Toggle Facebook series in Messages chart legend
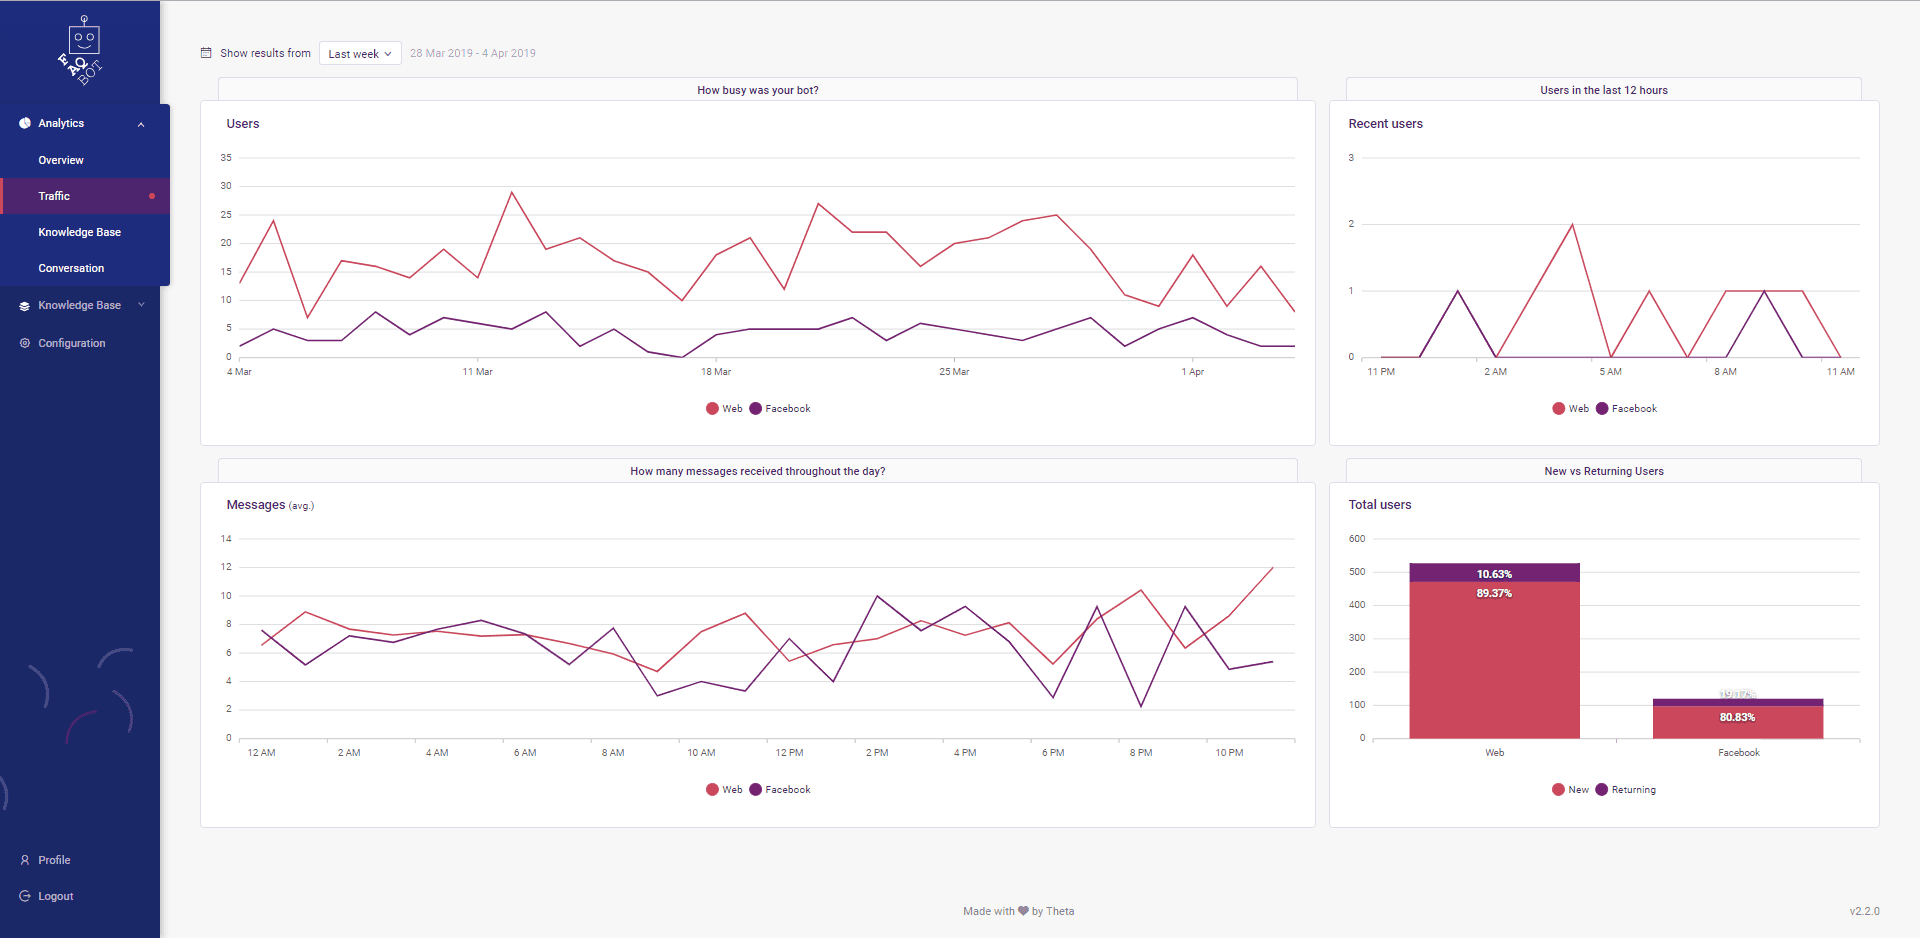Screen dimensions: 1920x938 tap(780, 789)
